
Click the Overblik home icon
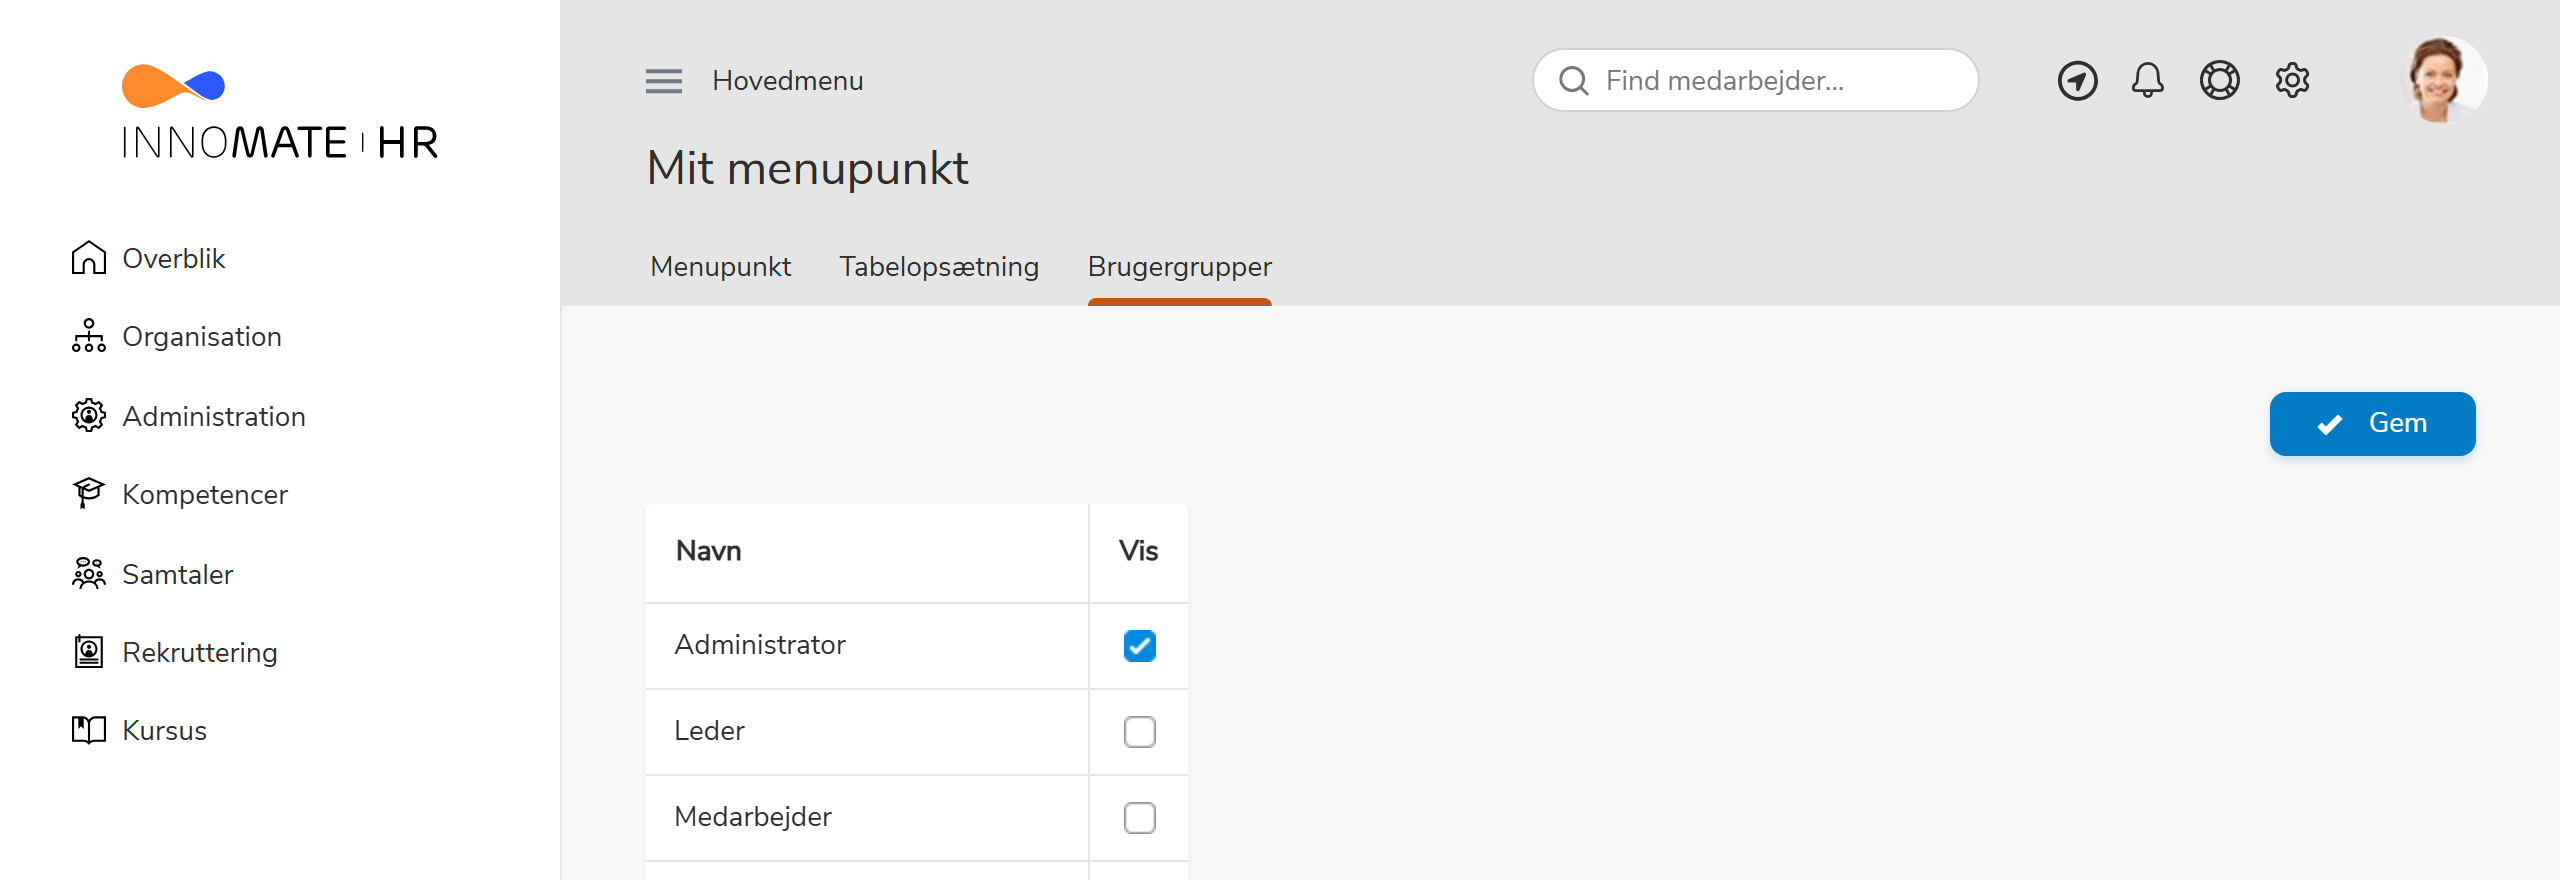click(89, 258)
